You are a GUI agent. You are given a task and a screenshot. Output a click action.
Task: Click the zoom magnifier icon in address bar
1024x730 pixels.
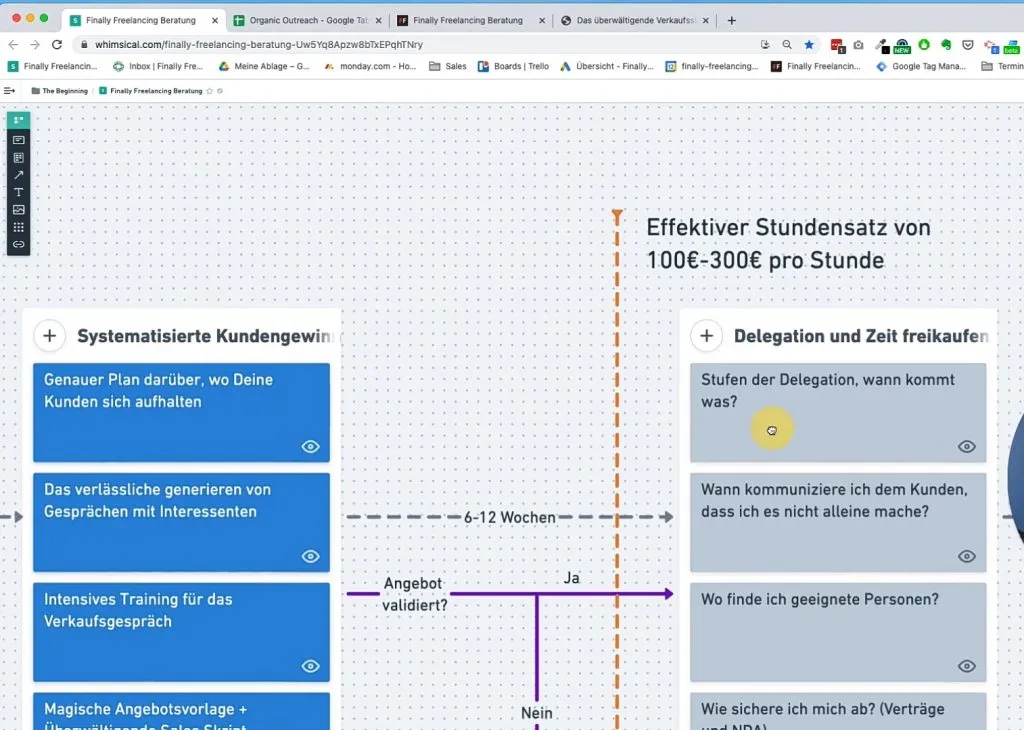pos(787,44)
